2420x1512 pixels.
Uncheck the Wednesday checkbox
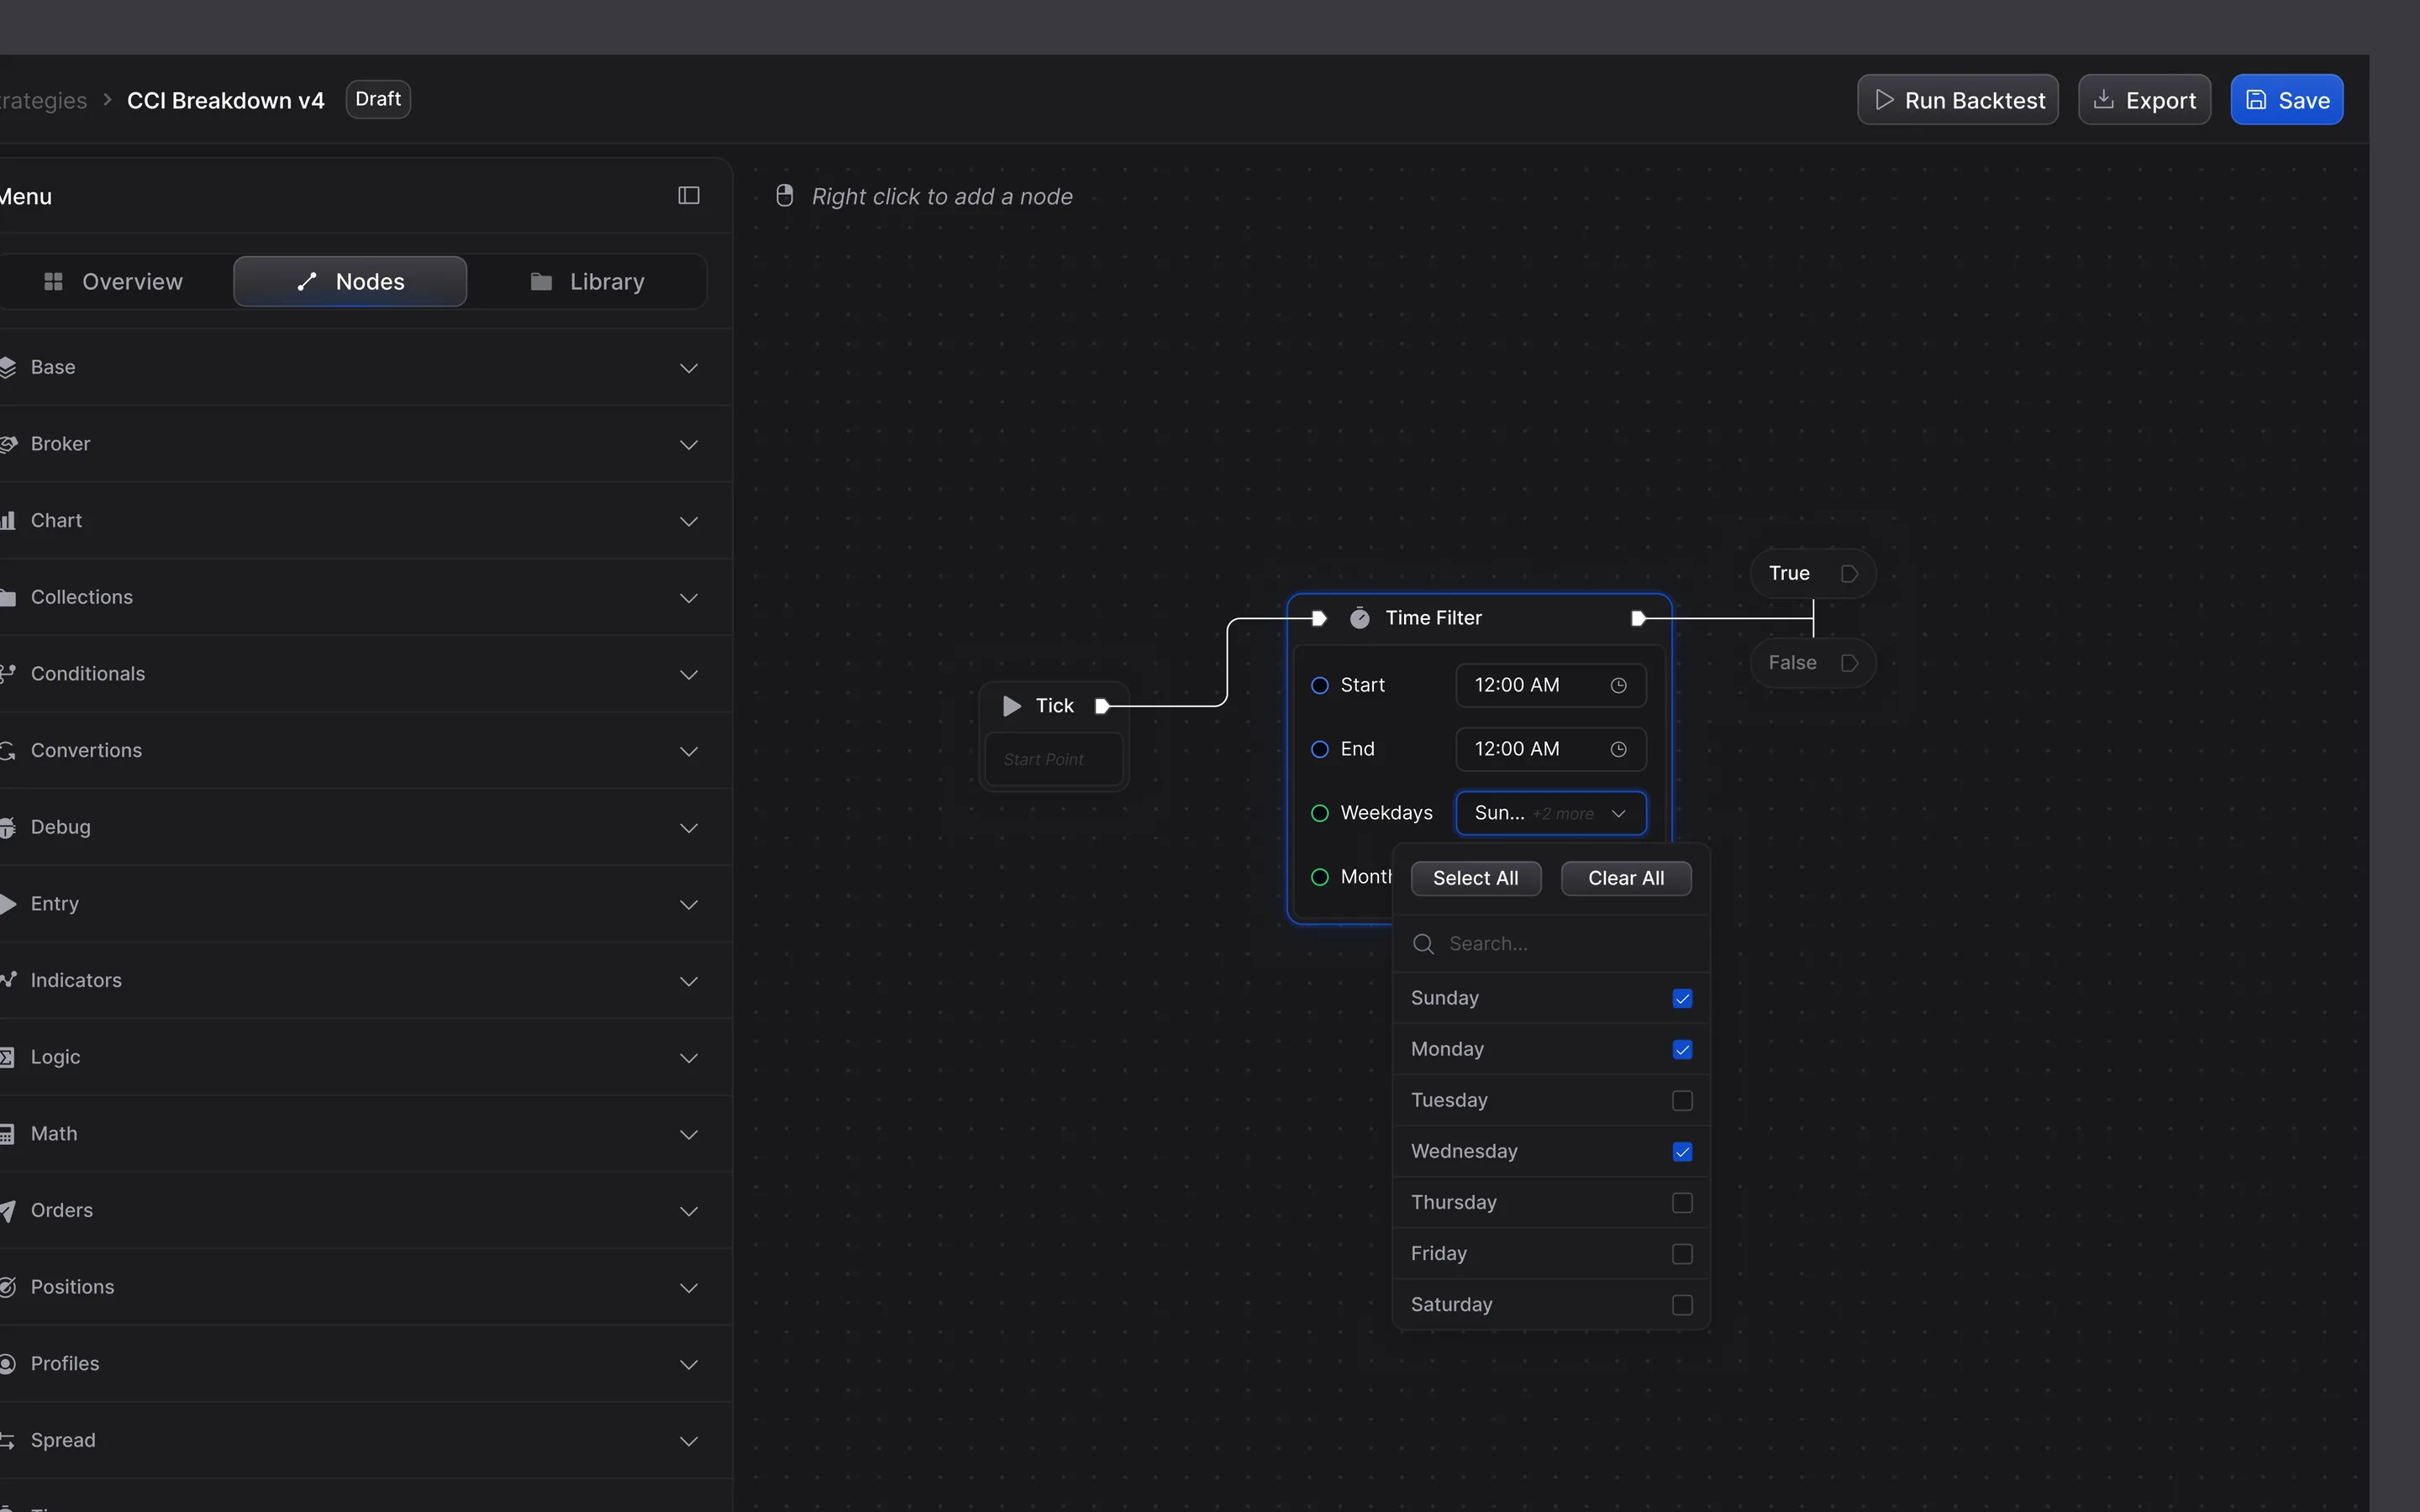(x=1682, y=1151)
